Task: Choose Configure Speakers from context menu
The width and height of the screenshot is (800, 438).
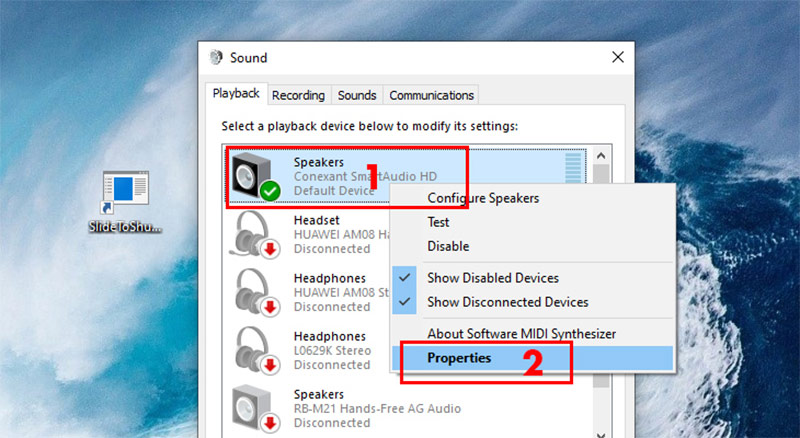Action: (483, 198)
